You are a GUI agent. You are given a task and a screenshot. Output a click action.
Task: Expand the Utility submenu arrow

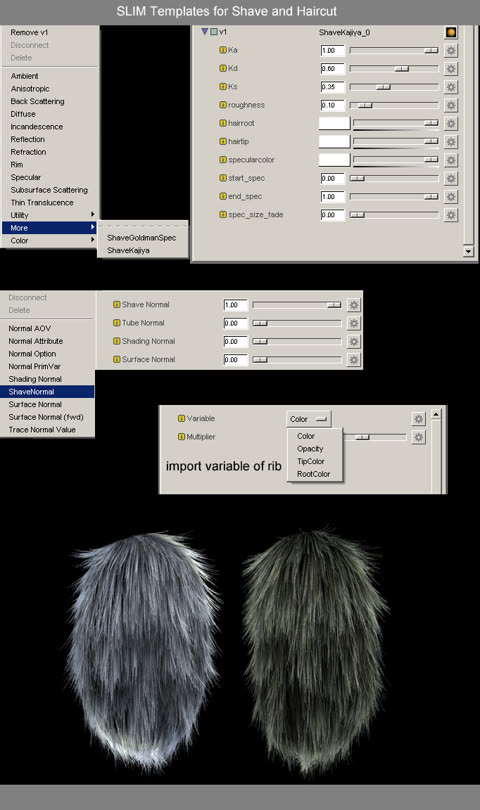(x=92, y=214)
